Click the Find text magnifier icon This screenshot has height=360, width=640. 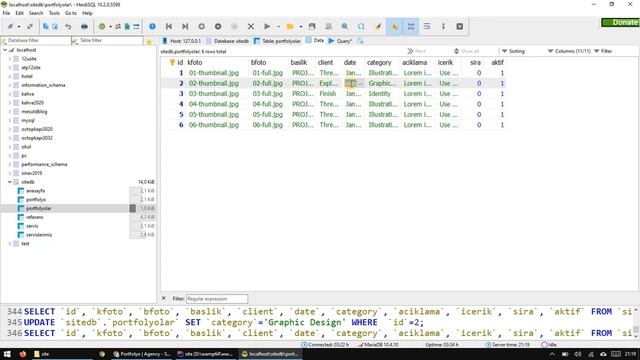(344, 27)
